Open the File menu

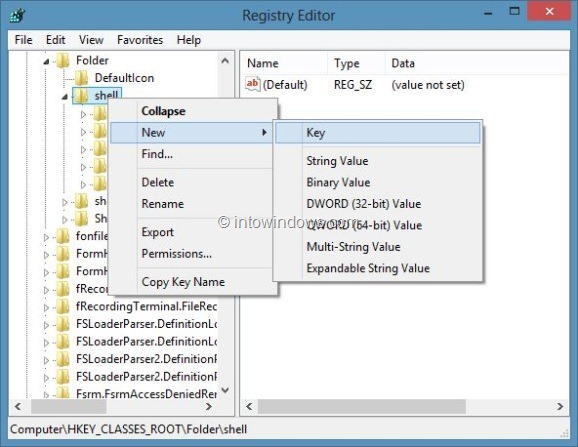coord(23,40)
